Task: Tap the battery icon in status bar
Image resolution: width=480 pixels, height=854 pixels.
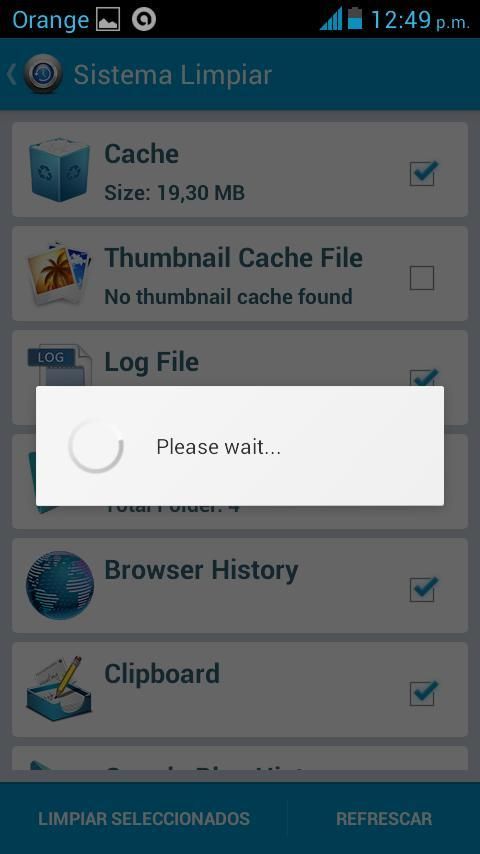Action: [x=355, y=19]
